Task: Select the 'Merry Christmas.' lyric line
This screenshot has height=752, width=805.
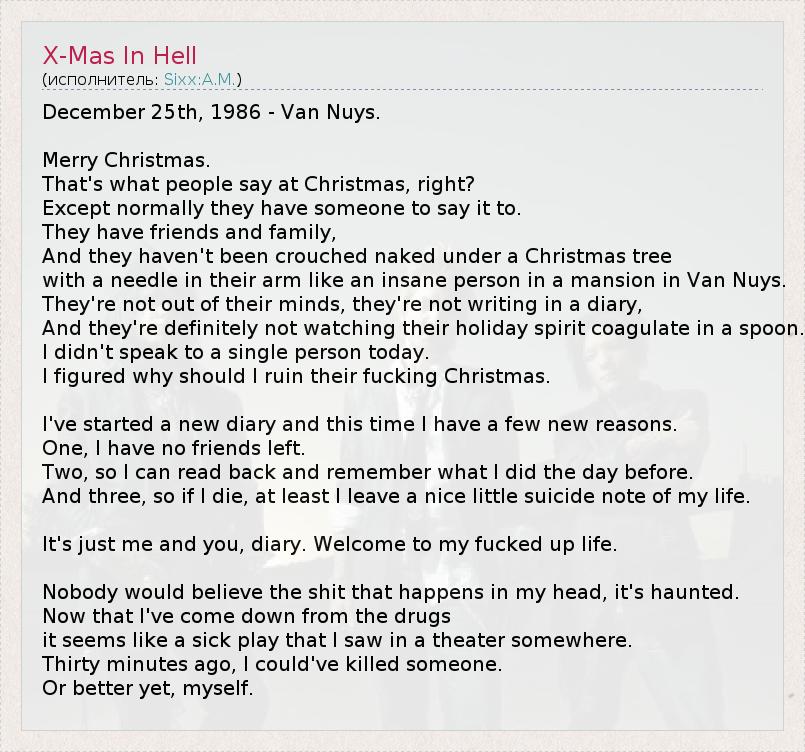Action: [x=126, y=160]
